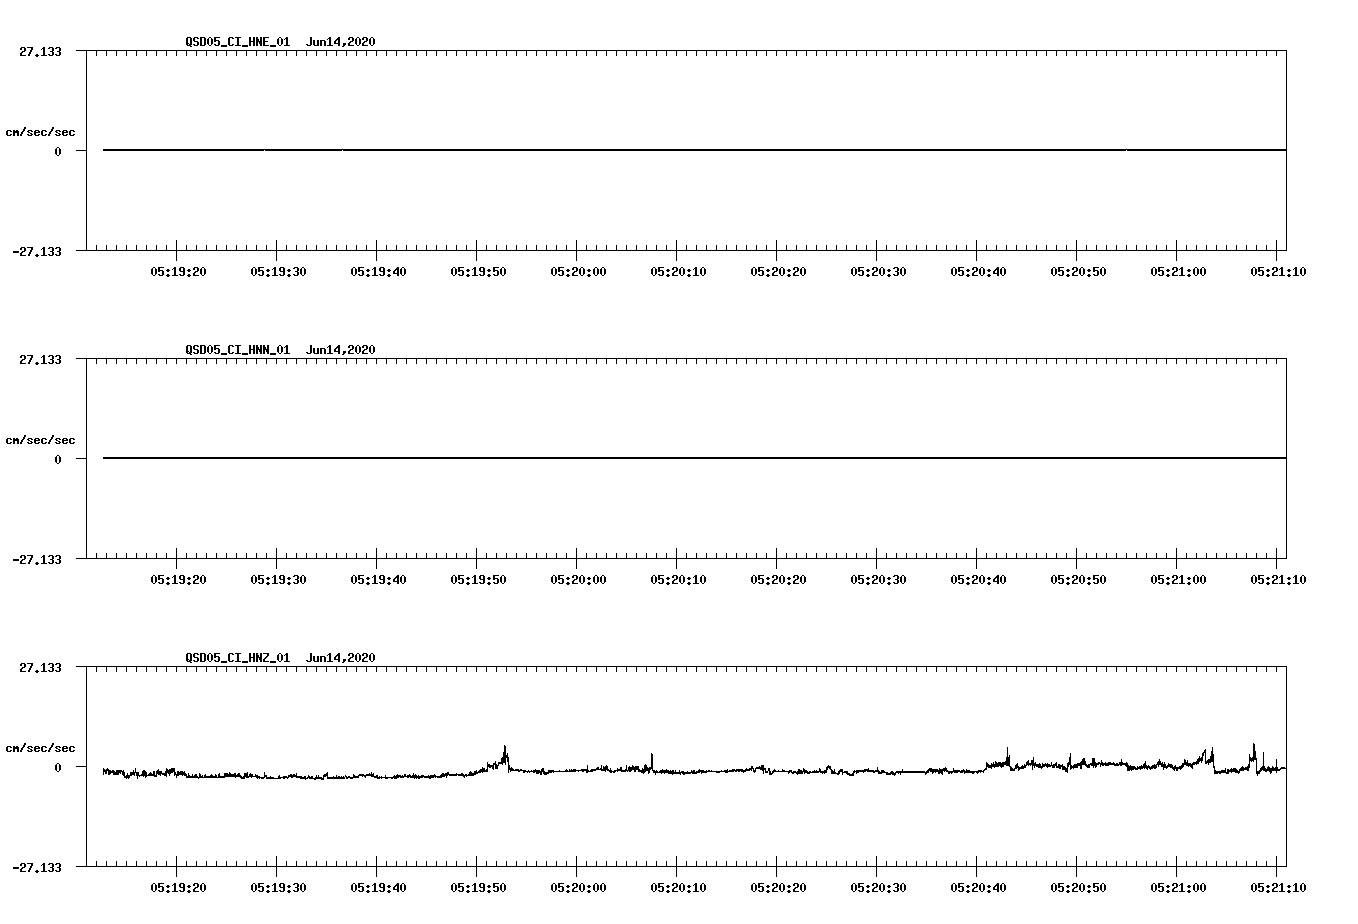Viewport: 1358px width, 924px height.
Task: Click the 05:19:30 time label under HNN plot
Action: pos(279,579)
